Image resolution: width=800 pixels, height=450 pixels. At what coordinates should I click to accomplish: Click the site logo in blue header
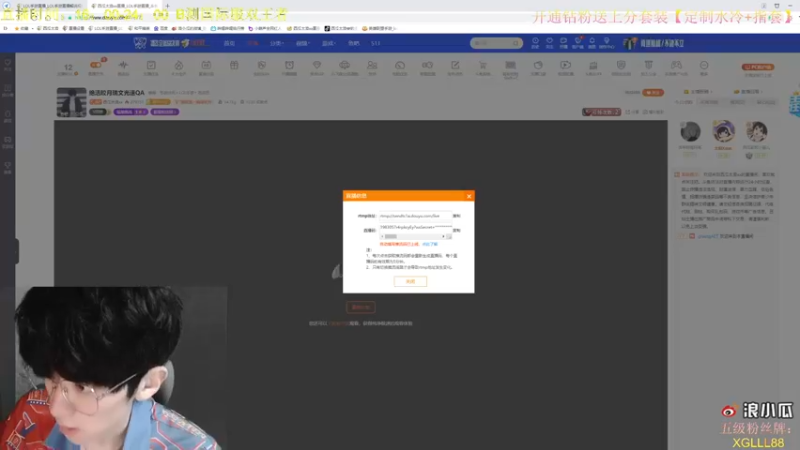[x=171, y=43]
